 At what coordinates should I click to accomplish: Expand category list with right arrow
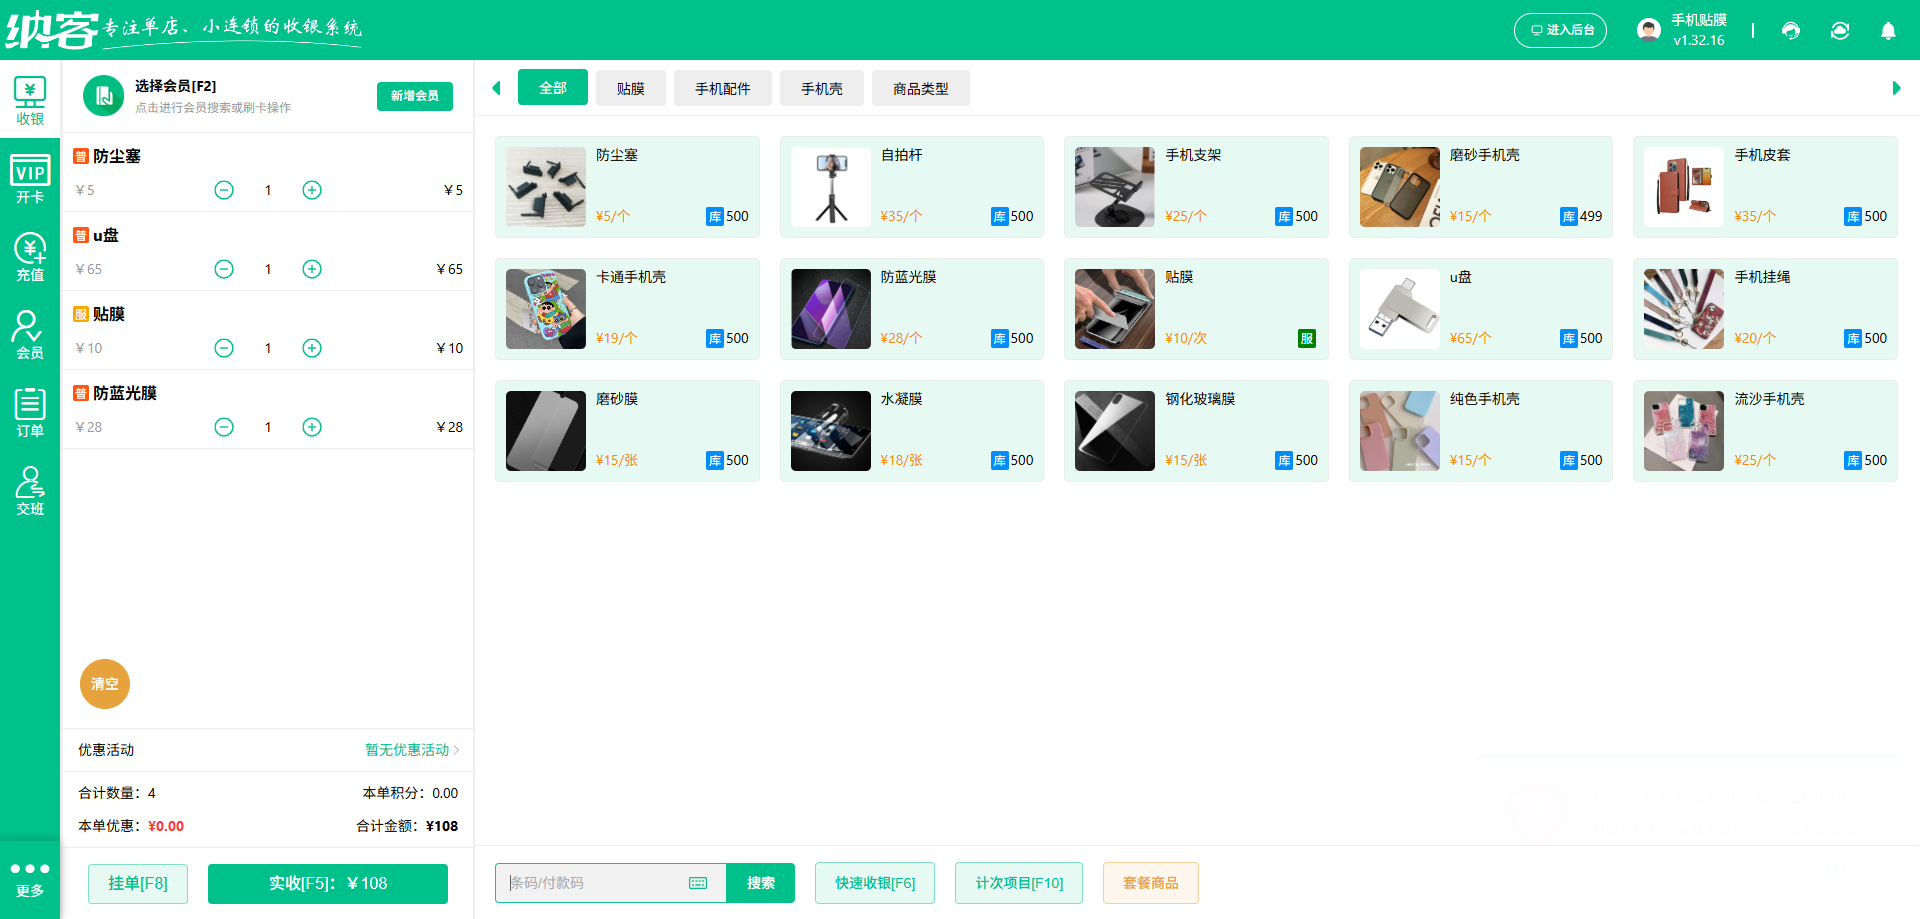point(1894,88)
